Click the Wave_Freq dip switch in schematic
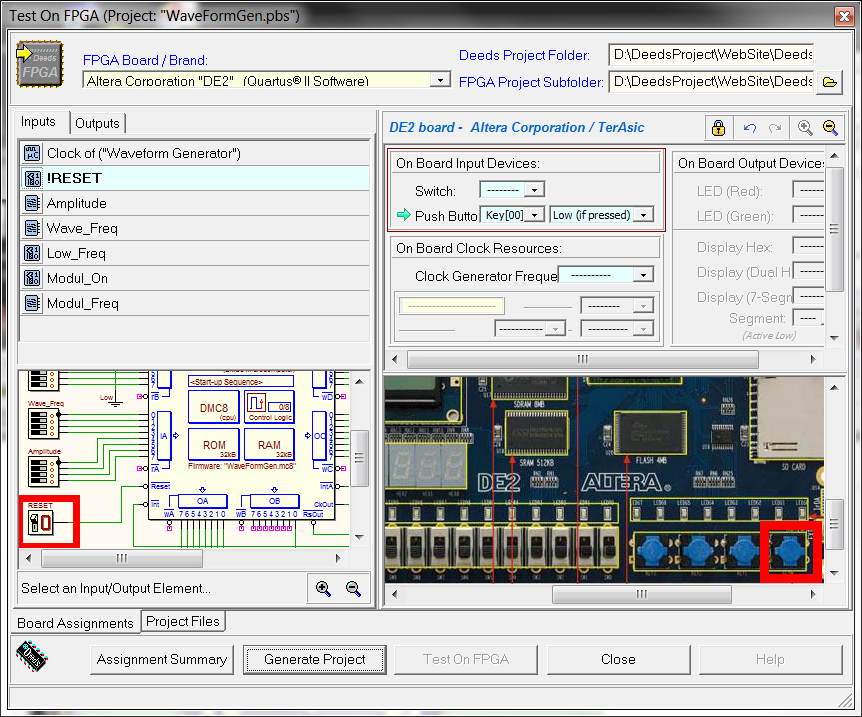 (x=44, y=424)
